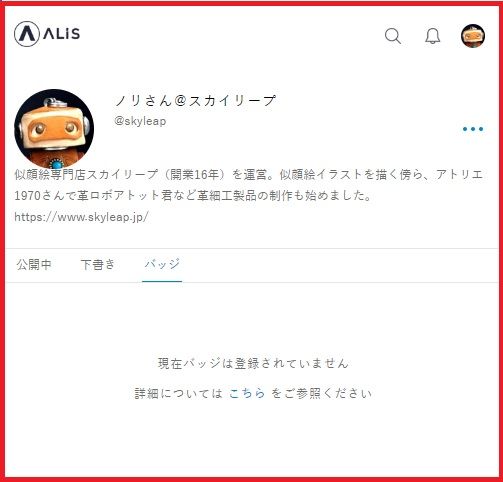
Task: Select the バッジ tab
Action: click(162, 264)
